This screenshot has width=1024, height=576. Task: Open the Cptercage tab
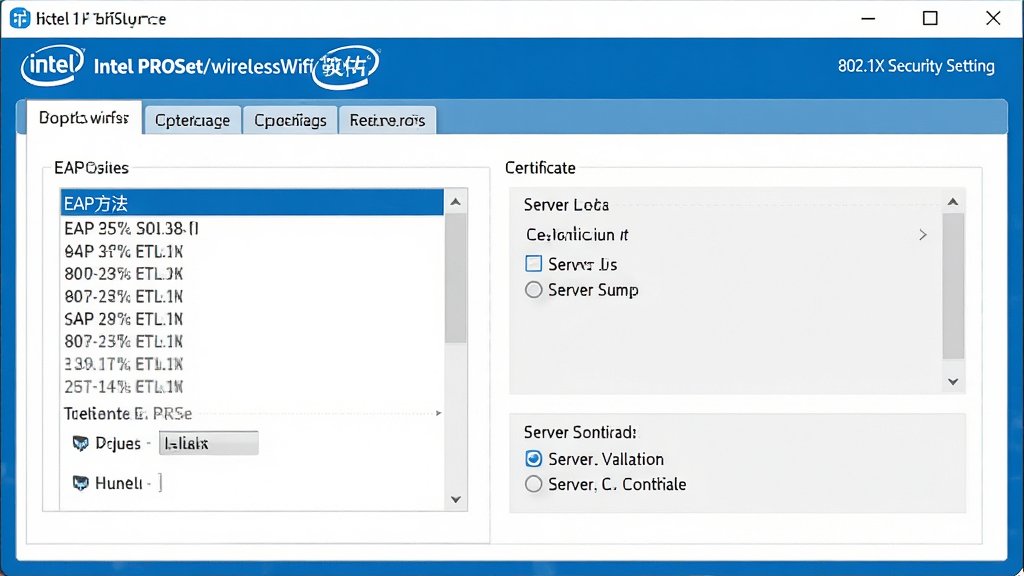(193, 120)
